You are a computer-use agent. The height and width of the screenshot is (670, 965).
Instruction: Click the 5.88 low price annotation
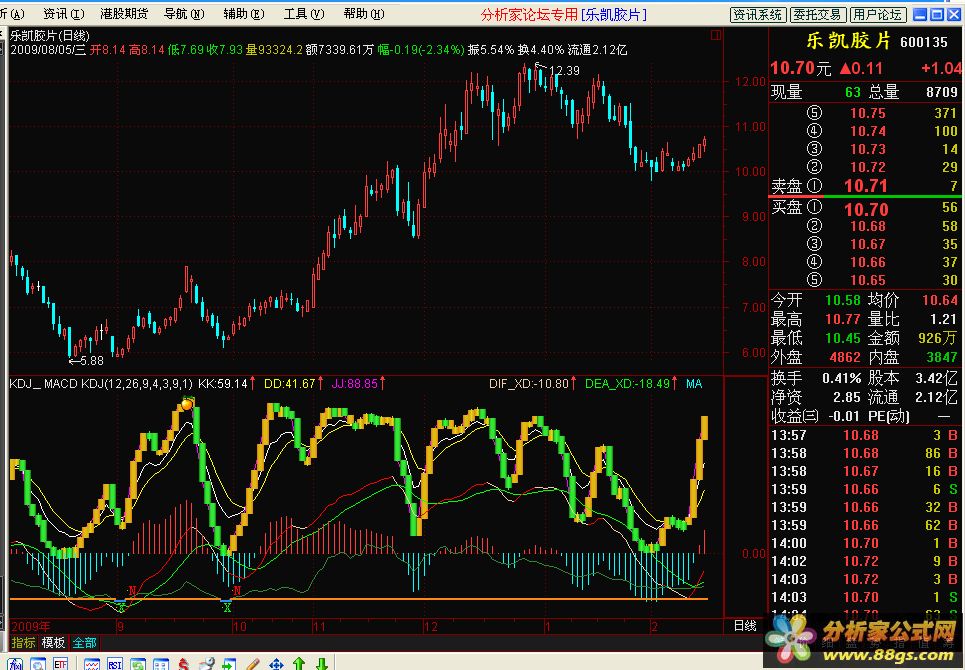point(92,361)
